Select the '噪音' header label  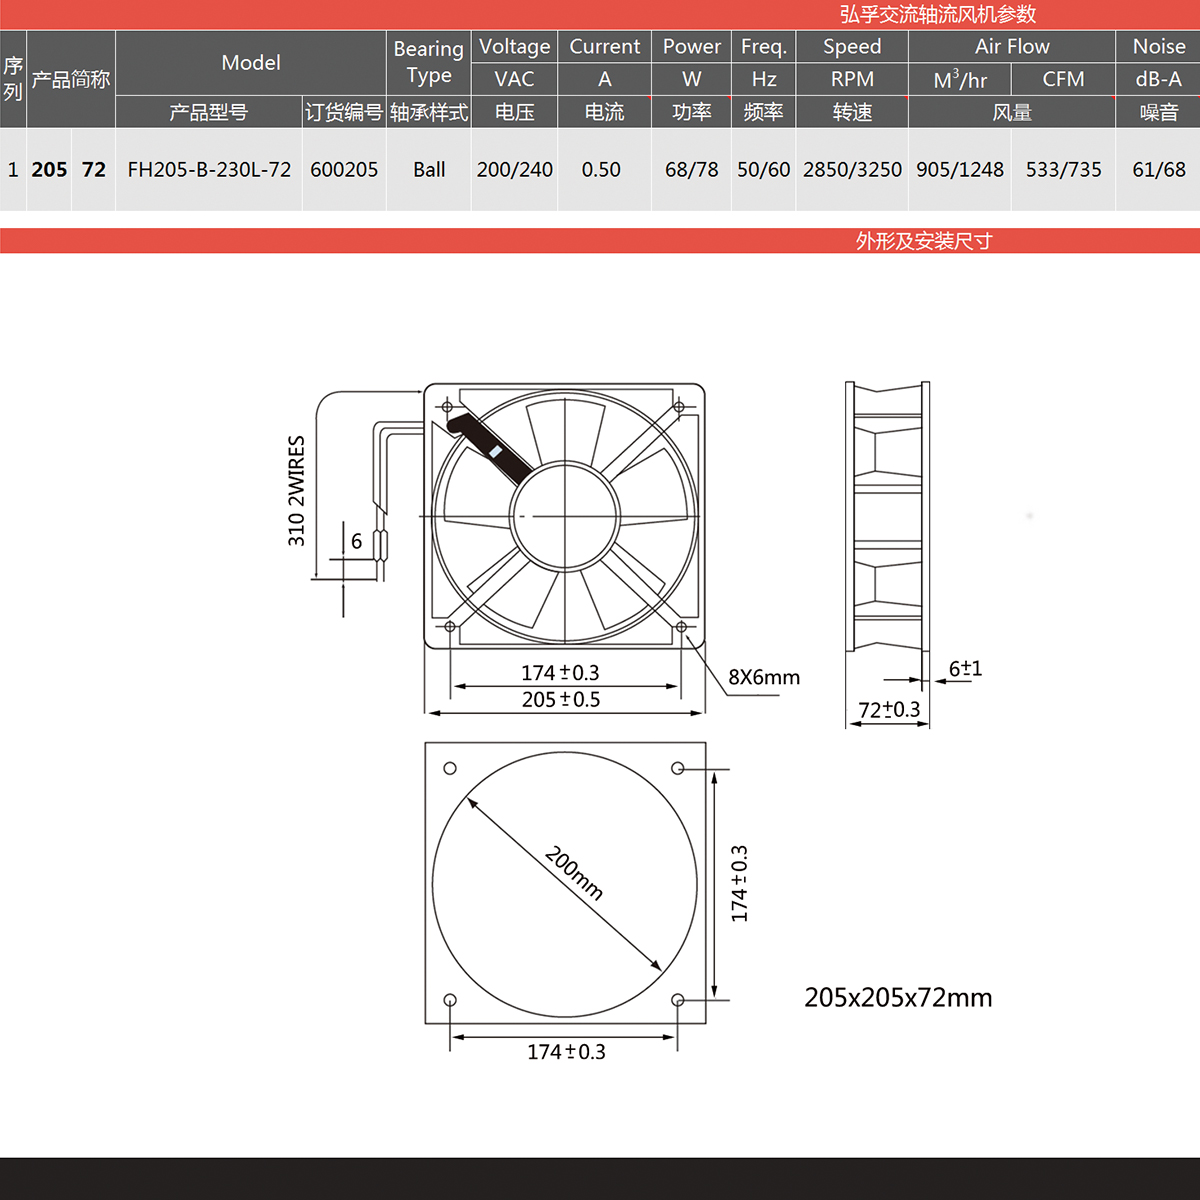[1159, 112]
